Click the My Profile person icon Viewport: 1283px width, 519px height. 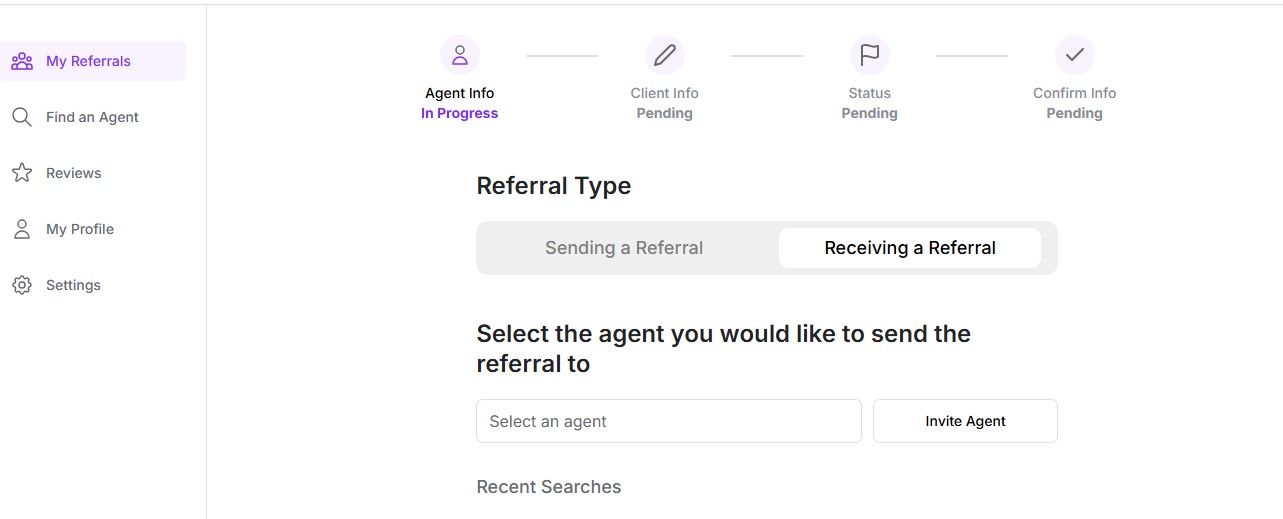[22, 229]
